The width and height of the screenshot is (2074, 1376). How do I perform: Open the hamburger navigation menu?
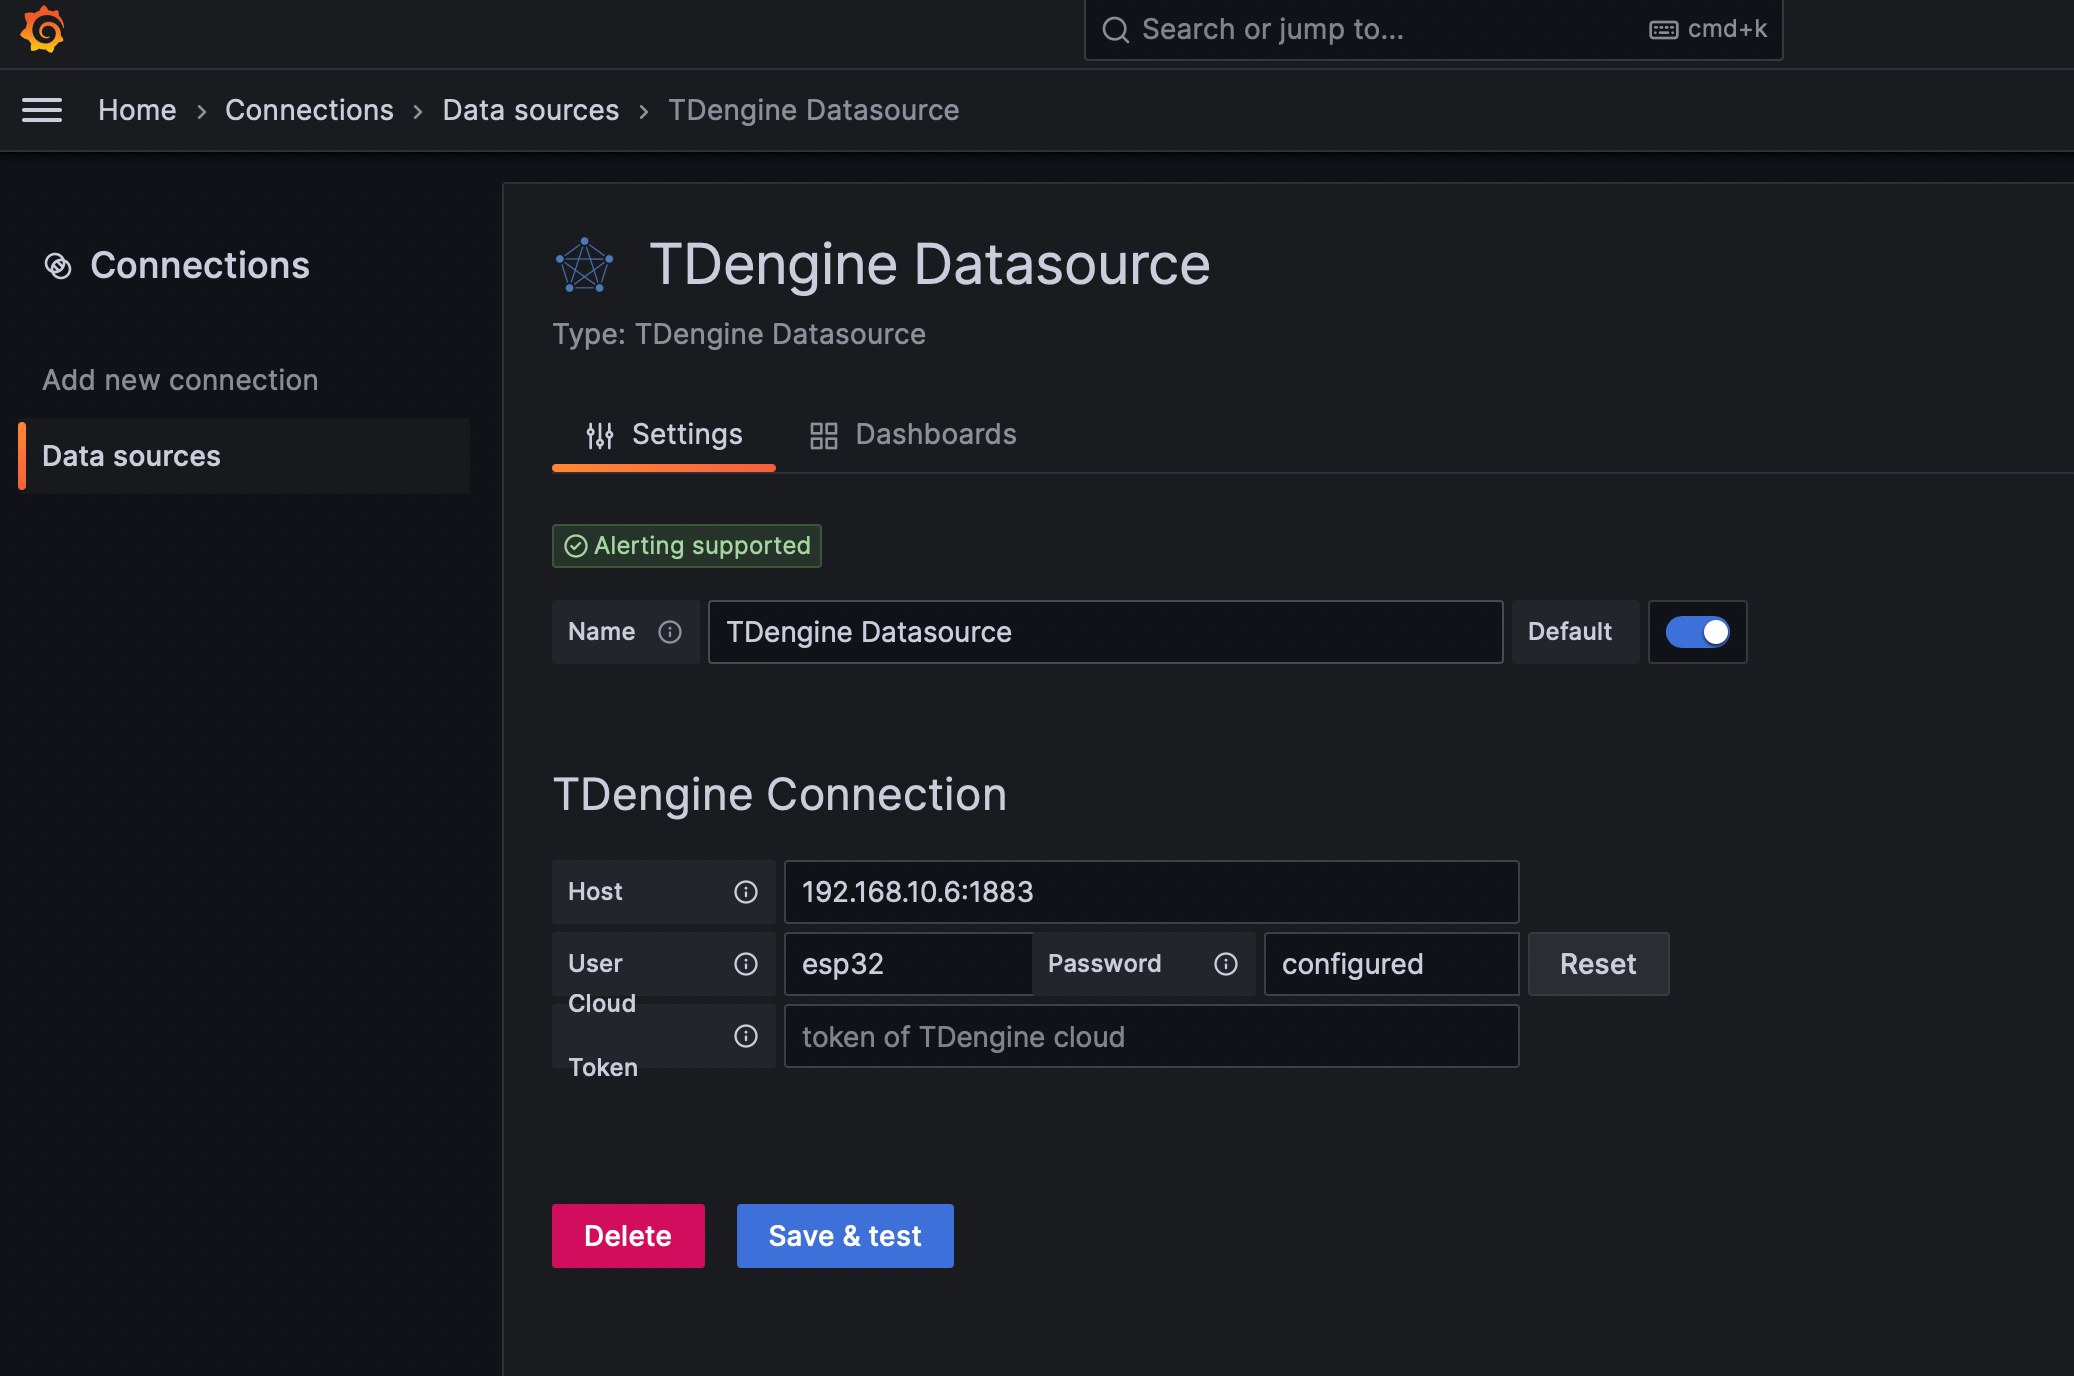pyautogui.click(x=42, y=110)
